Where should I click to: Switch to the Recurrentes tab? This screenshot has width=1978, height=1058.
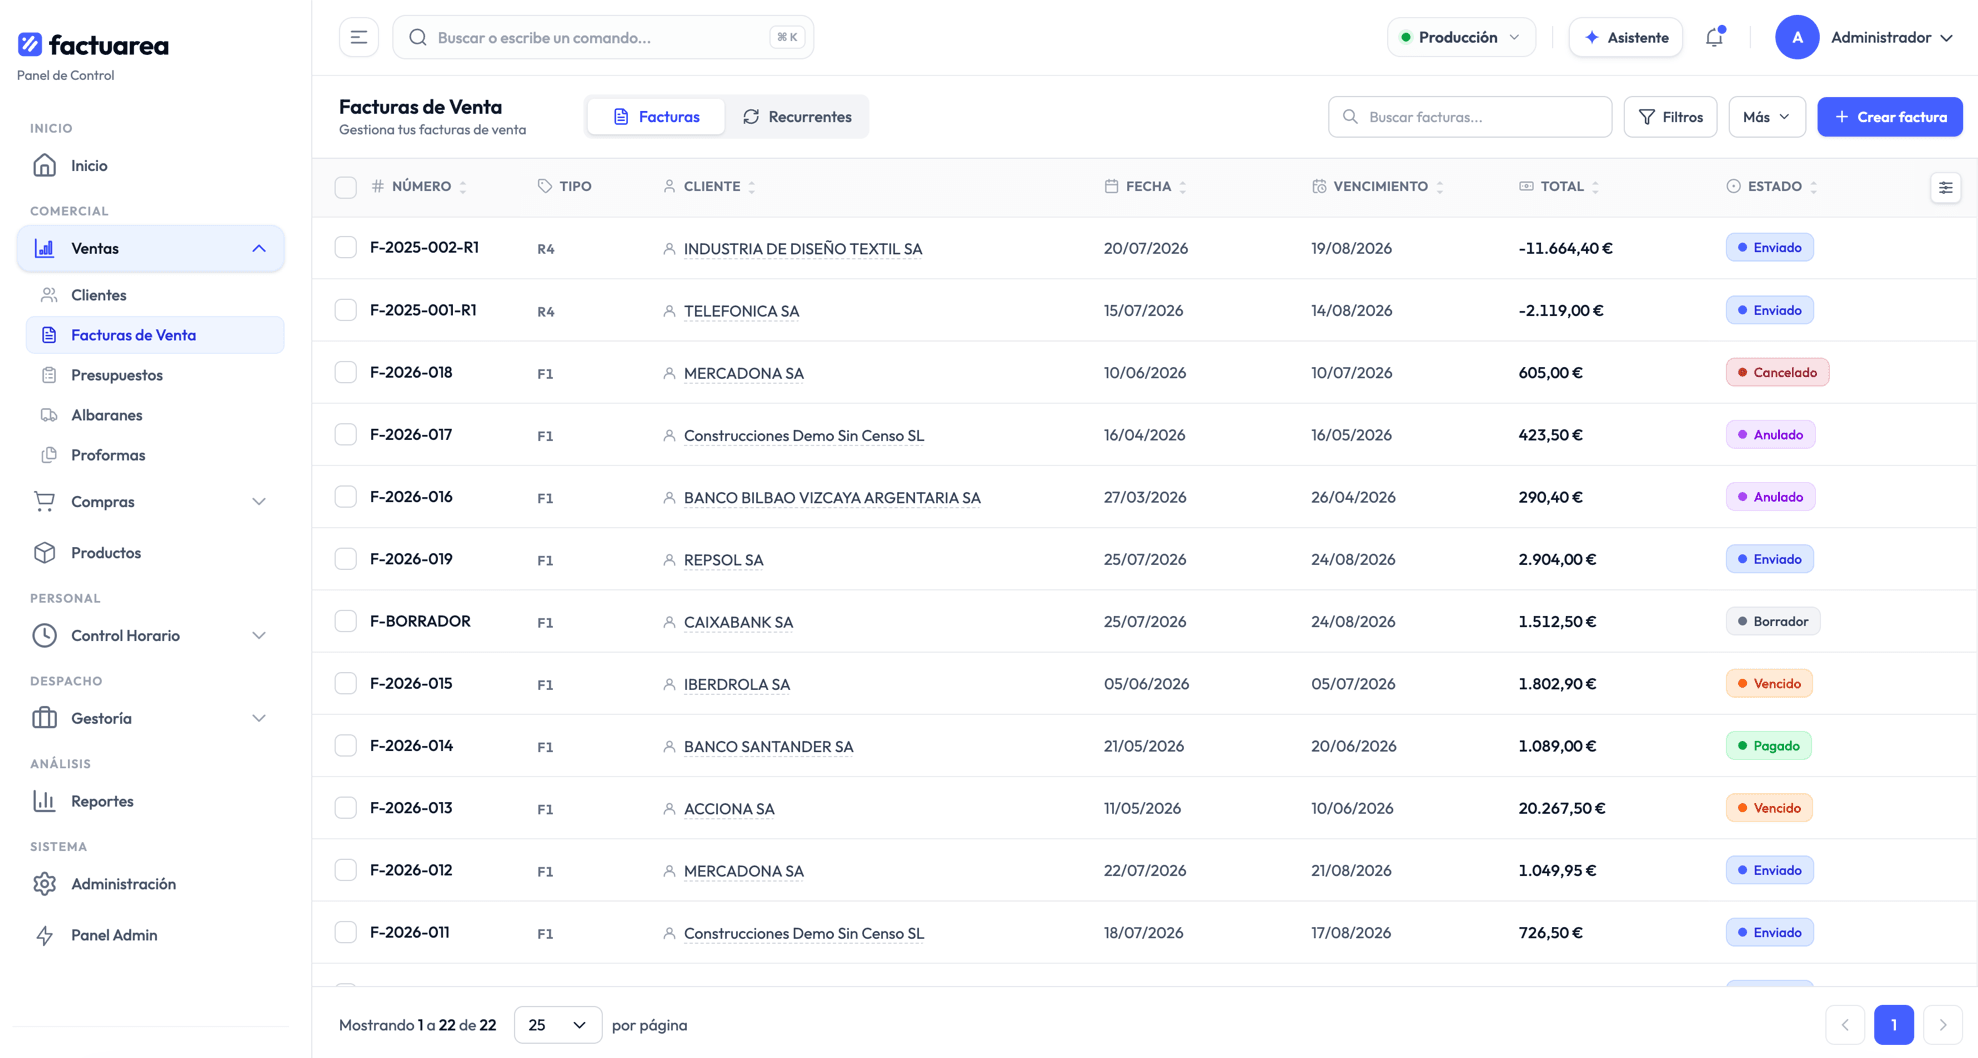coord(797,117)
